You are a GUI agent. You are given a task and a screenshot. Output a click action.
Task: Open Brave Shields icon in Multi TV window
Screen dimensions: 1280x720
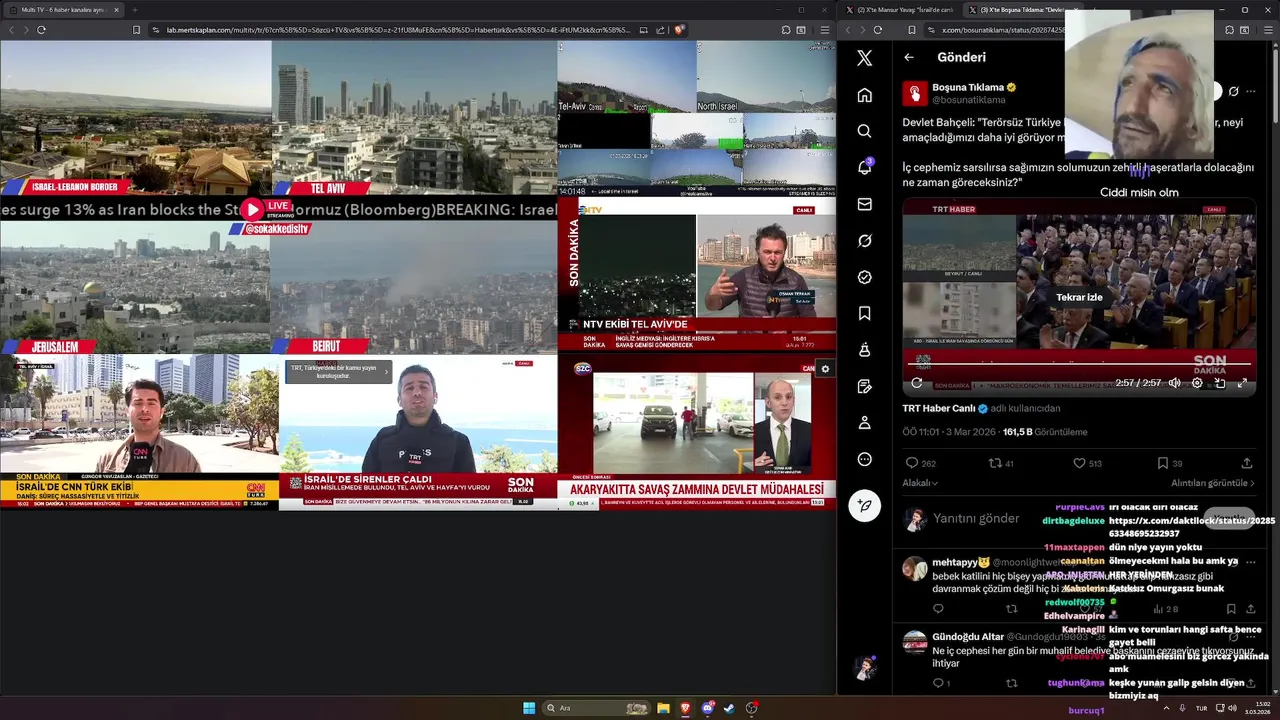point(679,30)
